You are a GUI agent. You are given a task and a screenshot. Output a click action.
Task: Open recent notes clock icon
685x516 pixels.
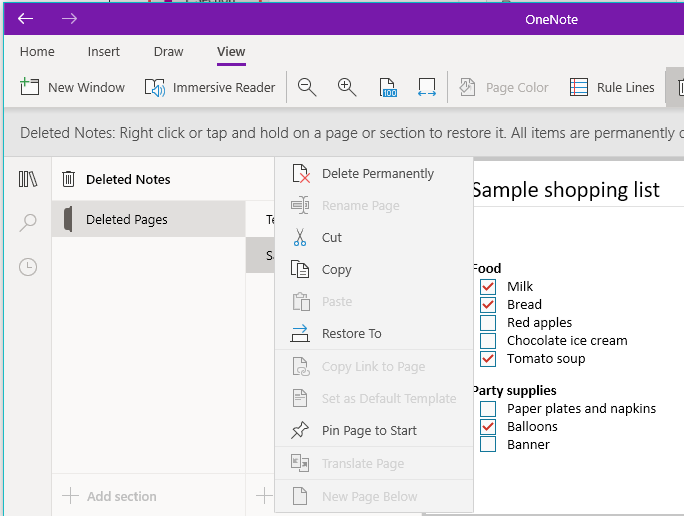click(x=28, y=267)
